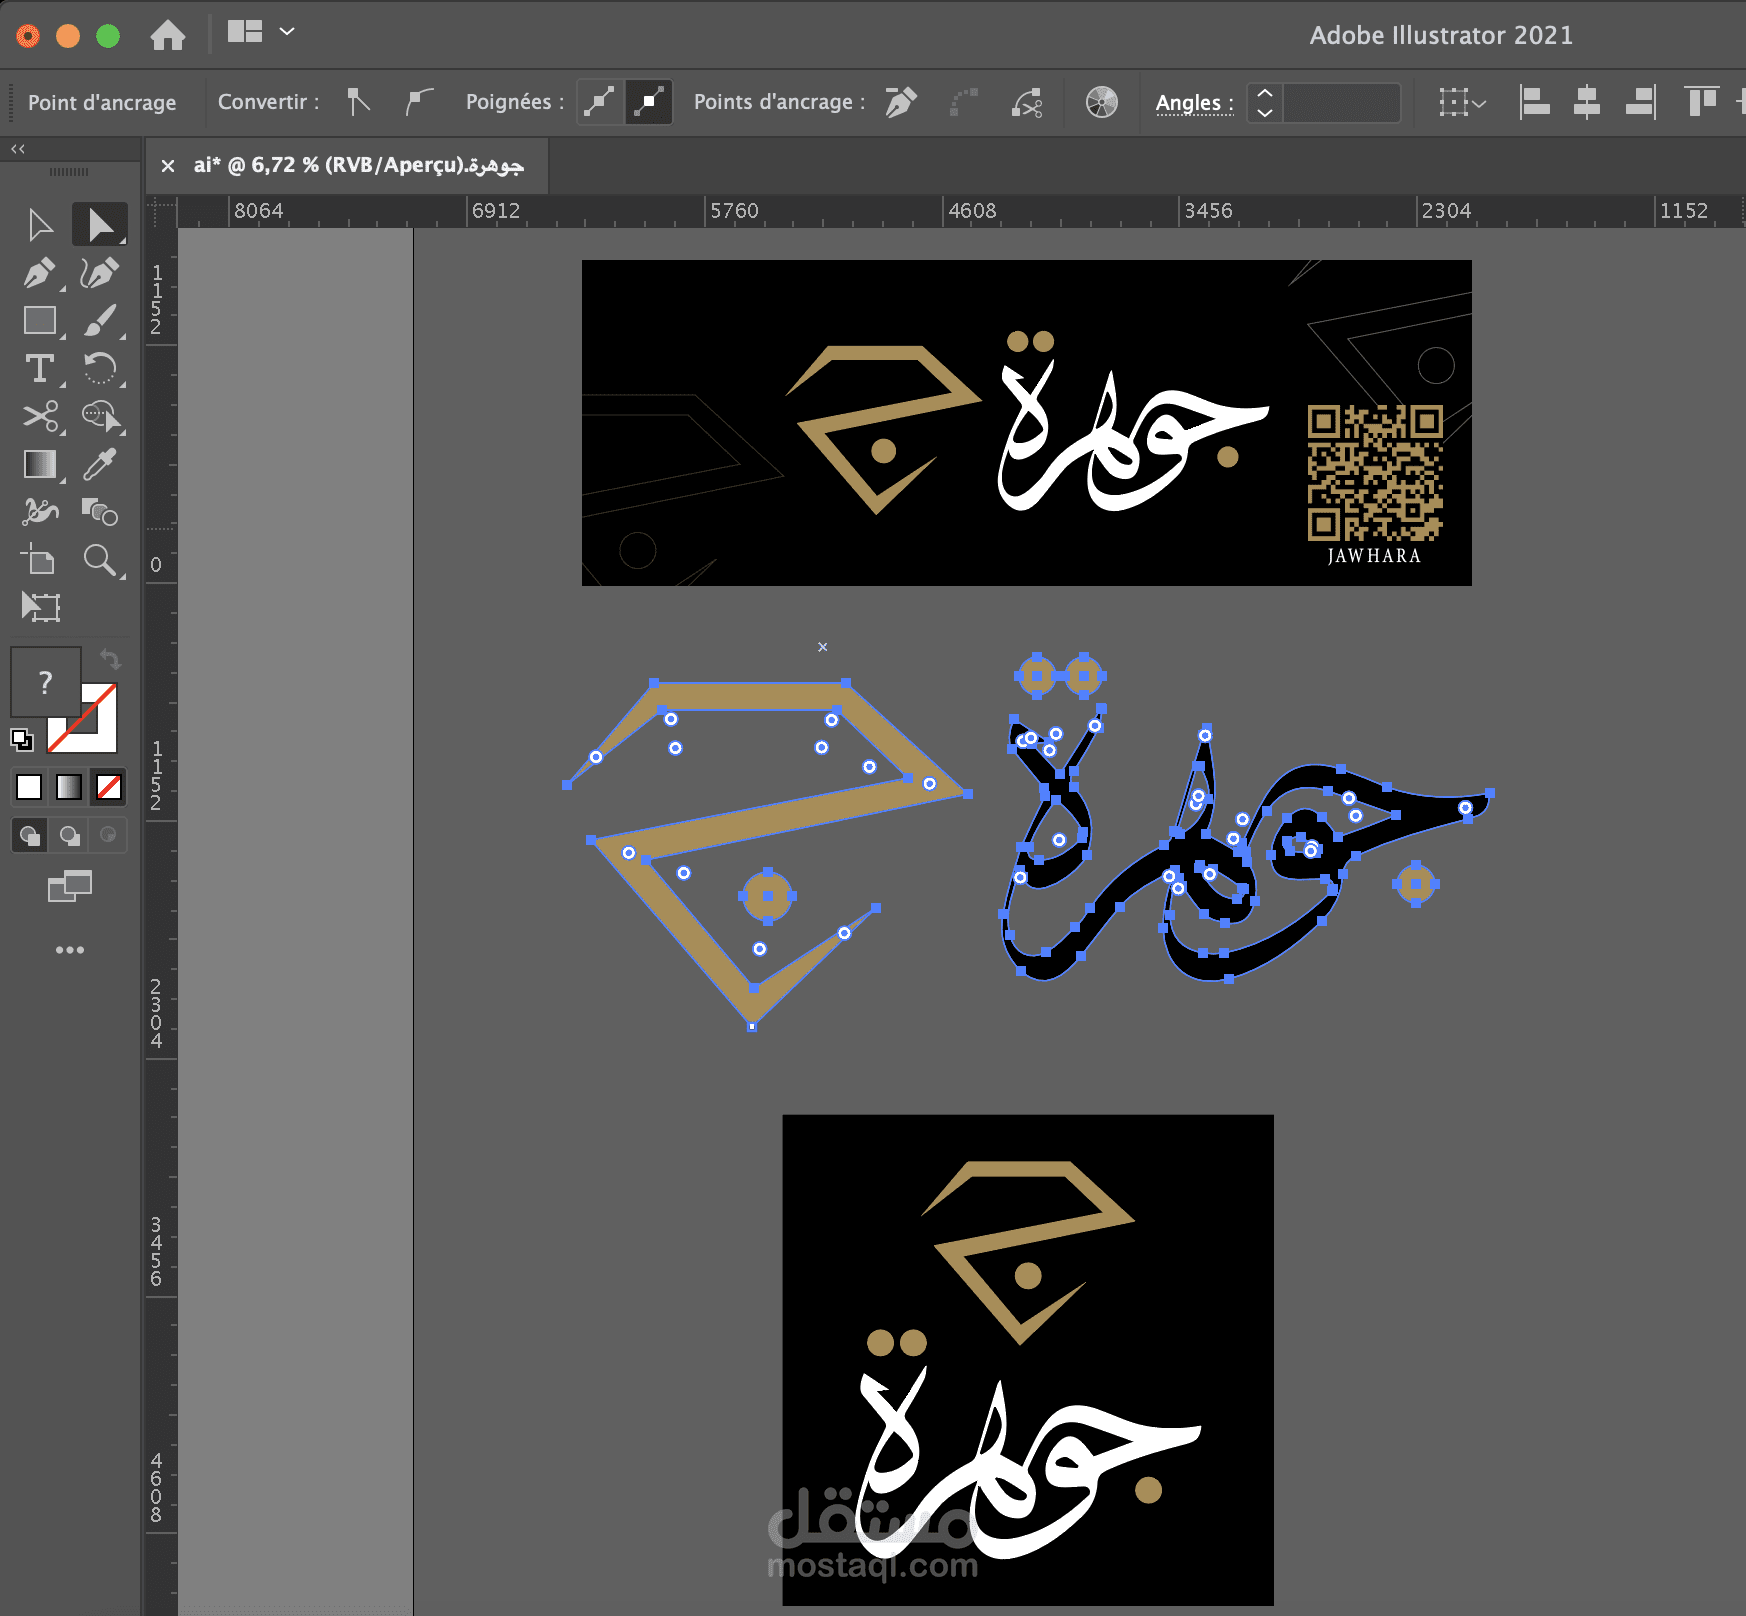Click the gold diamond emblem's center dot

tap(768, 896)
